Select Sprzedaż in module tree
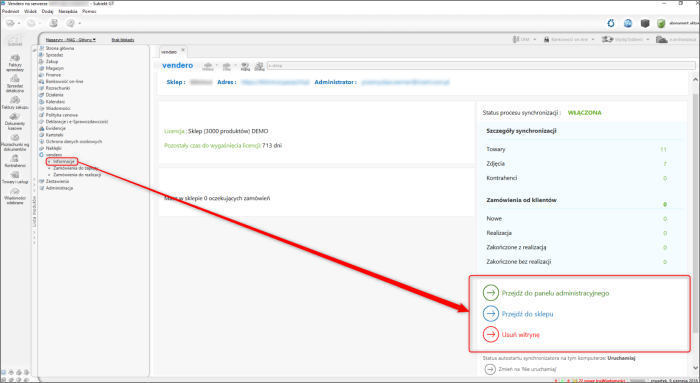700x383 pixels. [x=54, y=55]
